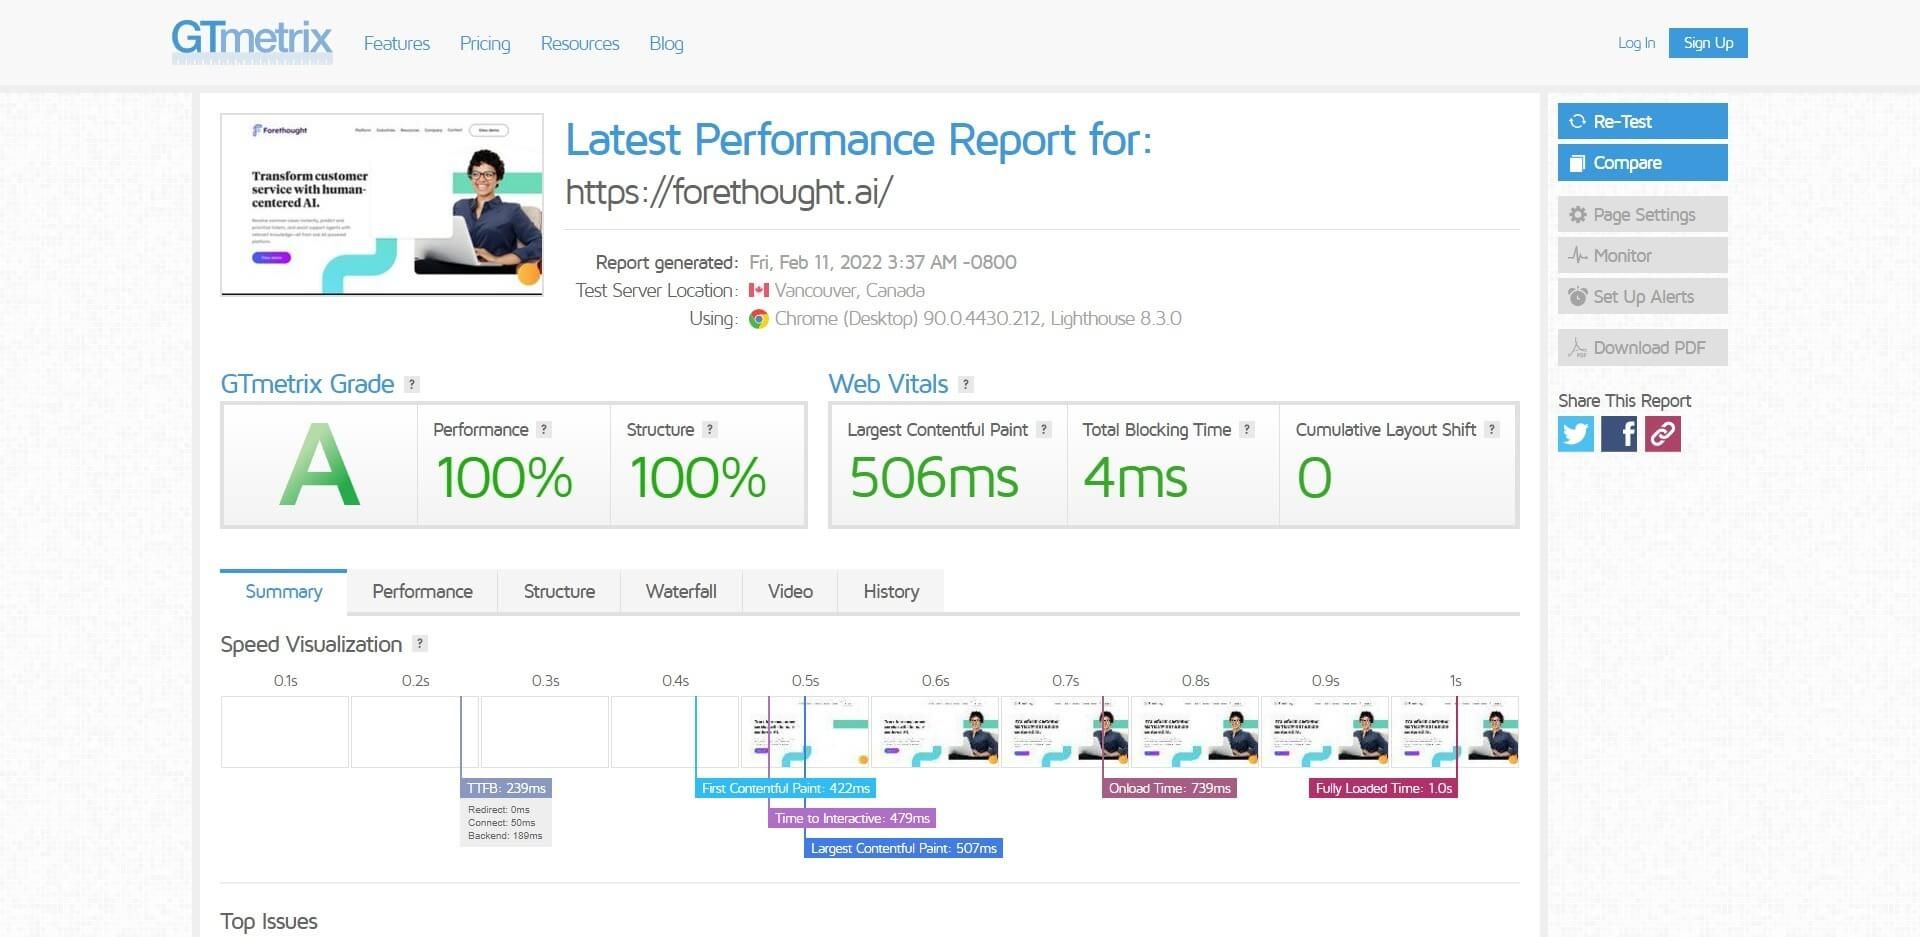This screenshot has height=937, width=1920.
Task: Switch to the Structure tab
Action: pyautogui.click(x=559, y=592)
